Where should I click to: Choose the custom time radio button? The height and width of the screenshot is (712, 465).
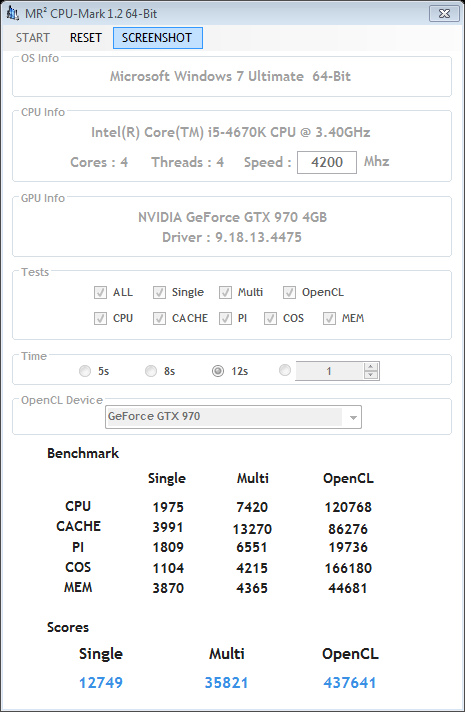tap(285, 370)
